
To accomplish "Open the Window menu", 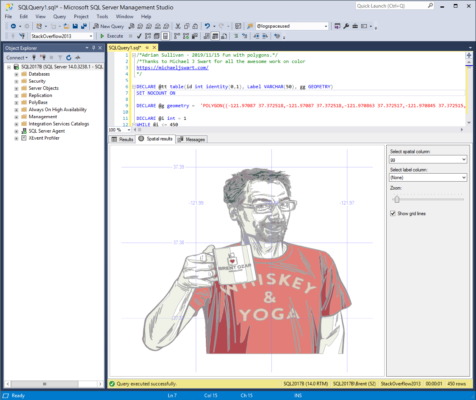I will coord(124,16).
